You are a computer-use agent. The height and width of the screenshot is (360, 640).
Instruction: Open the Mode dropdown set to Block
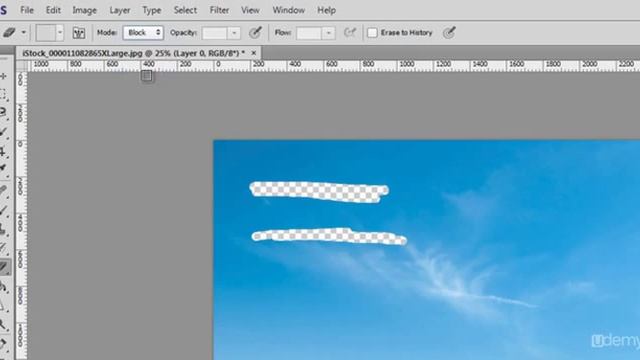pos(143,33)
